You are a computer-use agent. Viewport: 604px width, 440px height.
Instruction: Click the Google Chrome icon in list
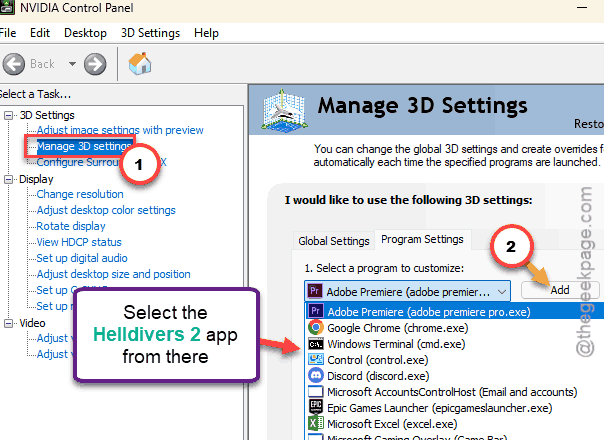tap(316, 327)
